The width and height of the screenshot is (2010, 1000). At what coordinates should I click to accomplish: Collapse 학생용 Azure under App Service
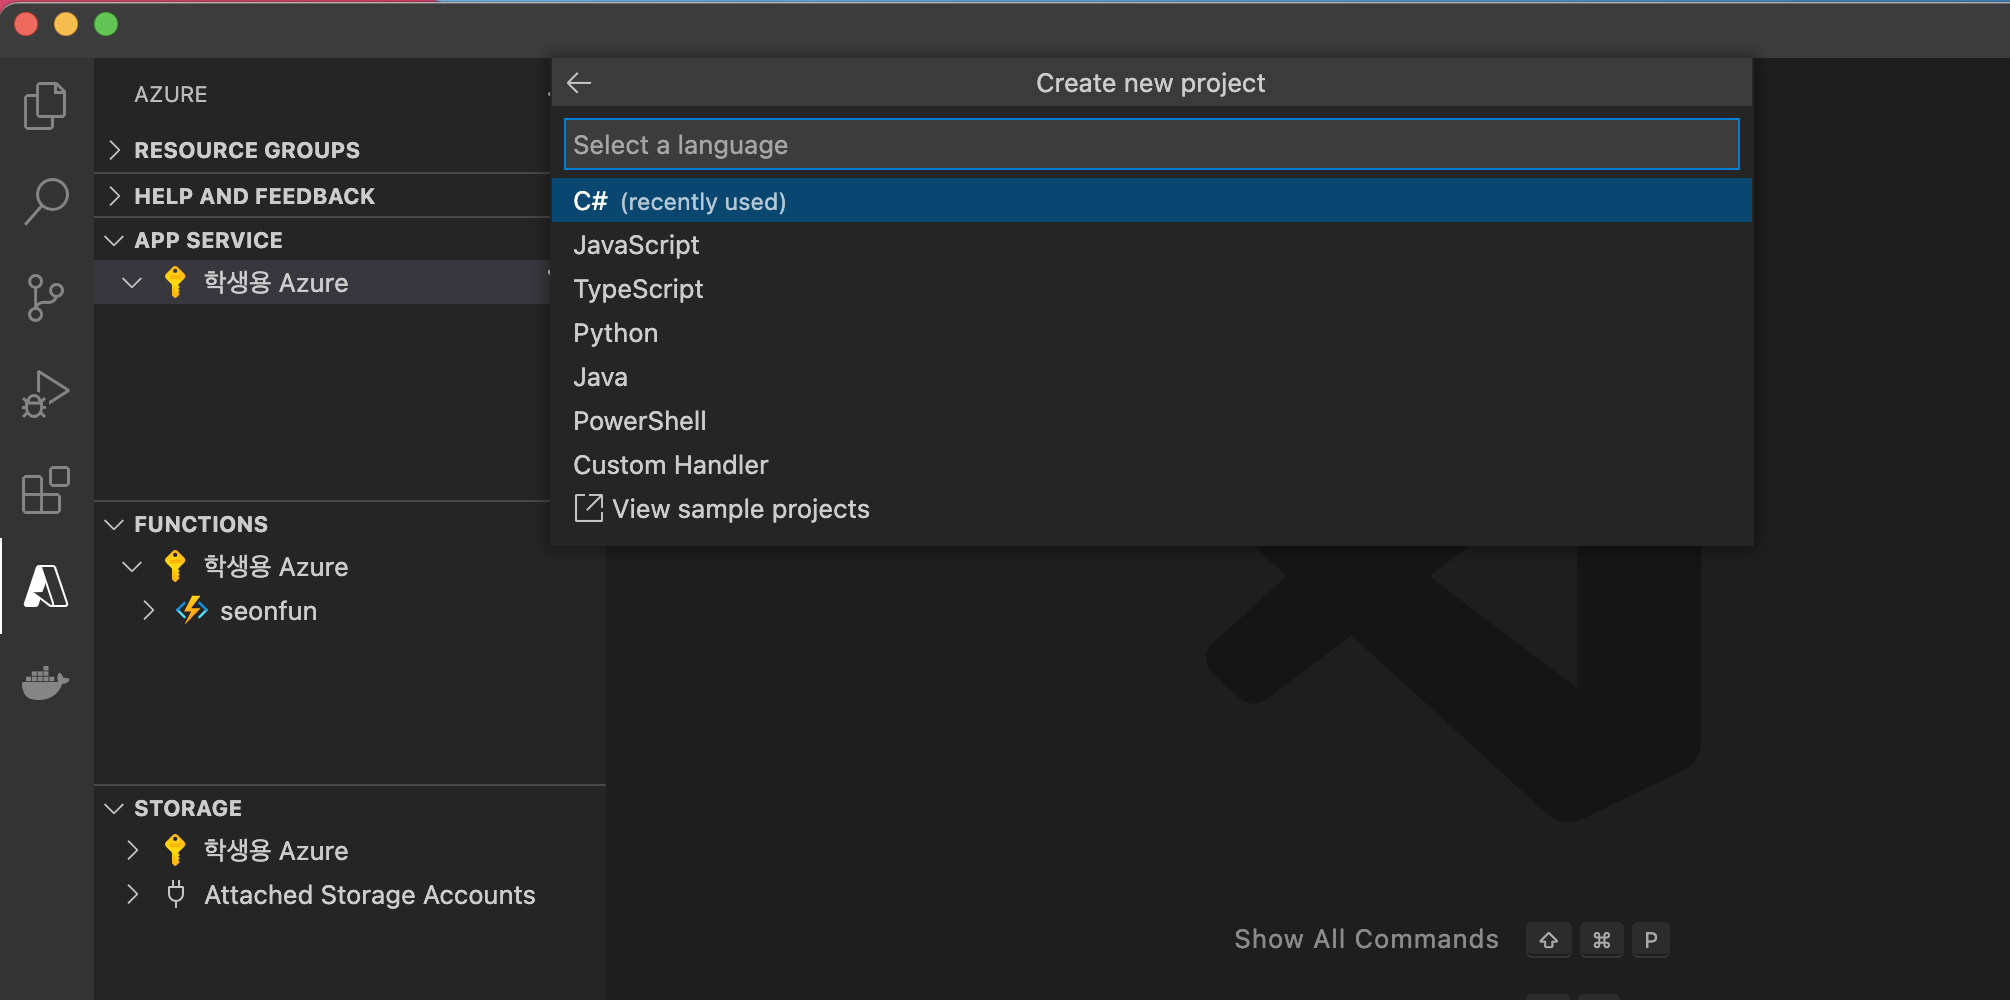[x=132, y=283]
